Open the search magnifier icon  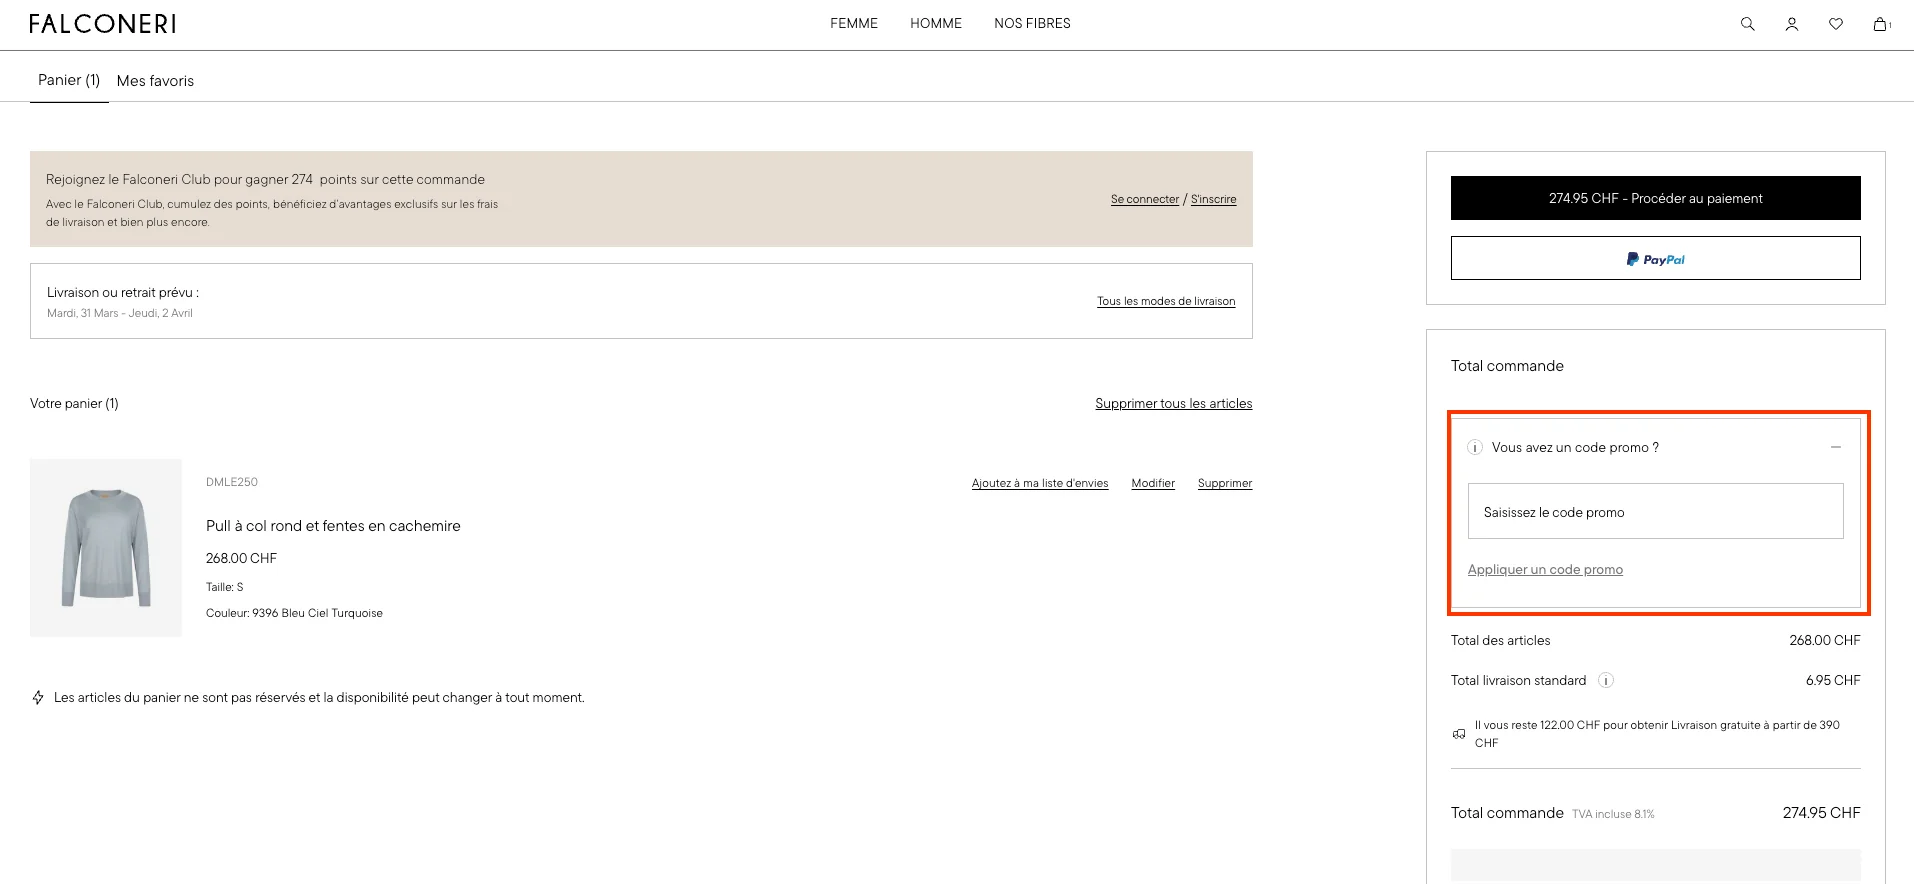point(1747,24)
